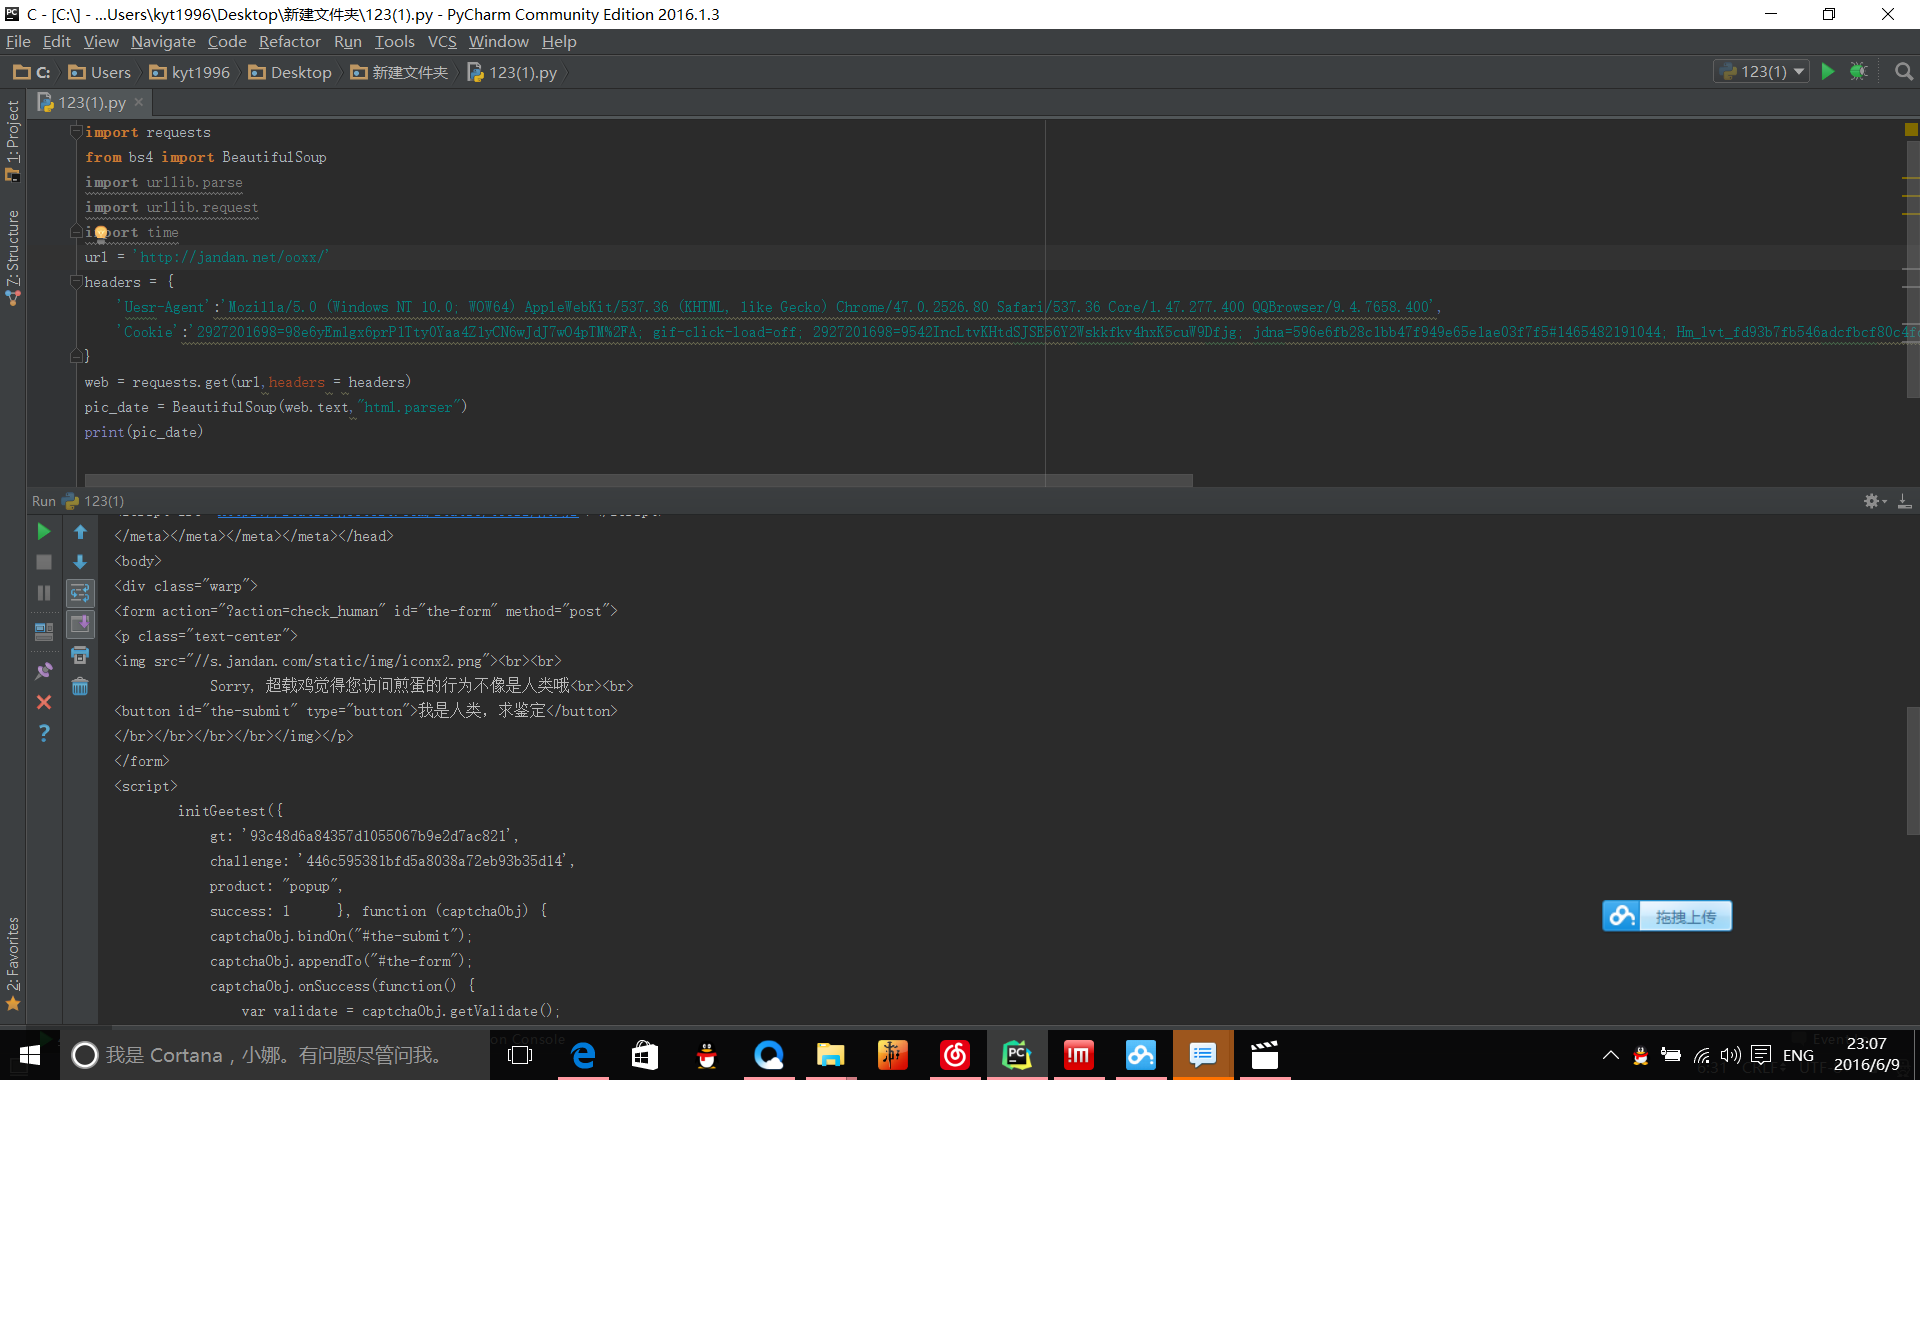Open Microsoft Edge from taskbar
1920x1344 pixels.
tap(583, 1055)
